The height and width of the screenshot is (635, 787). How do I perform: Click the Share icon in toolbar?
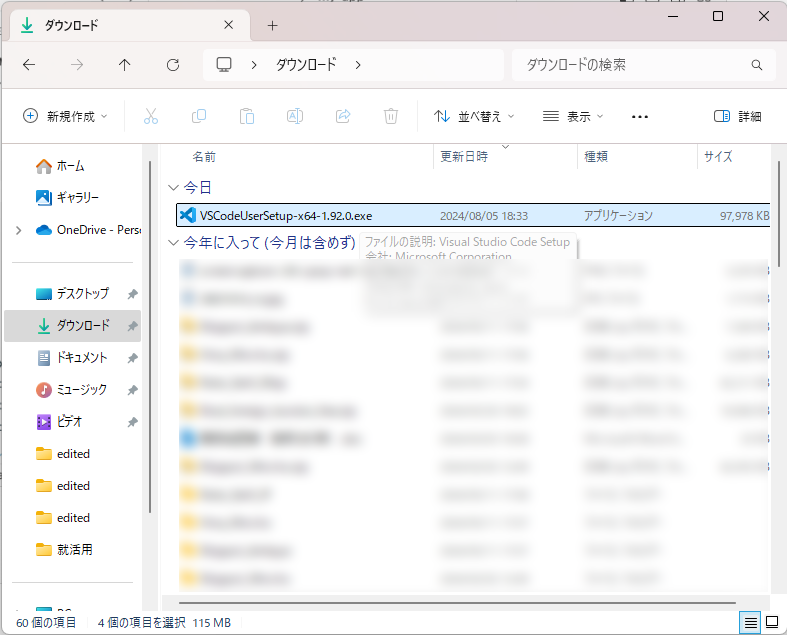[x=343, y=116]
